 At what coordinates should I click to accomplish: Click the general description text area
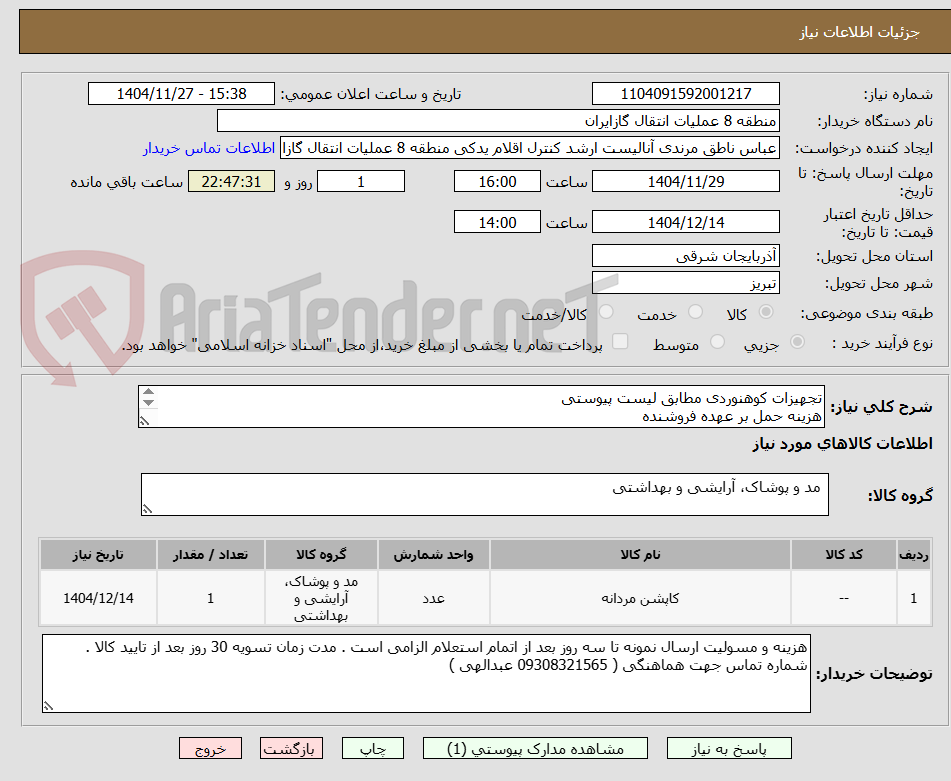click(x=481, y=407)
